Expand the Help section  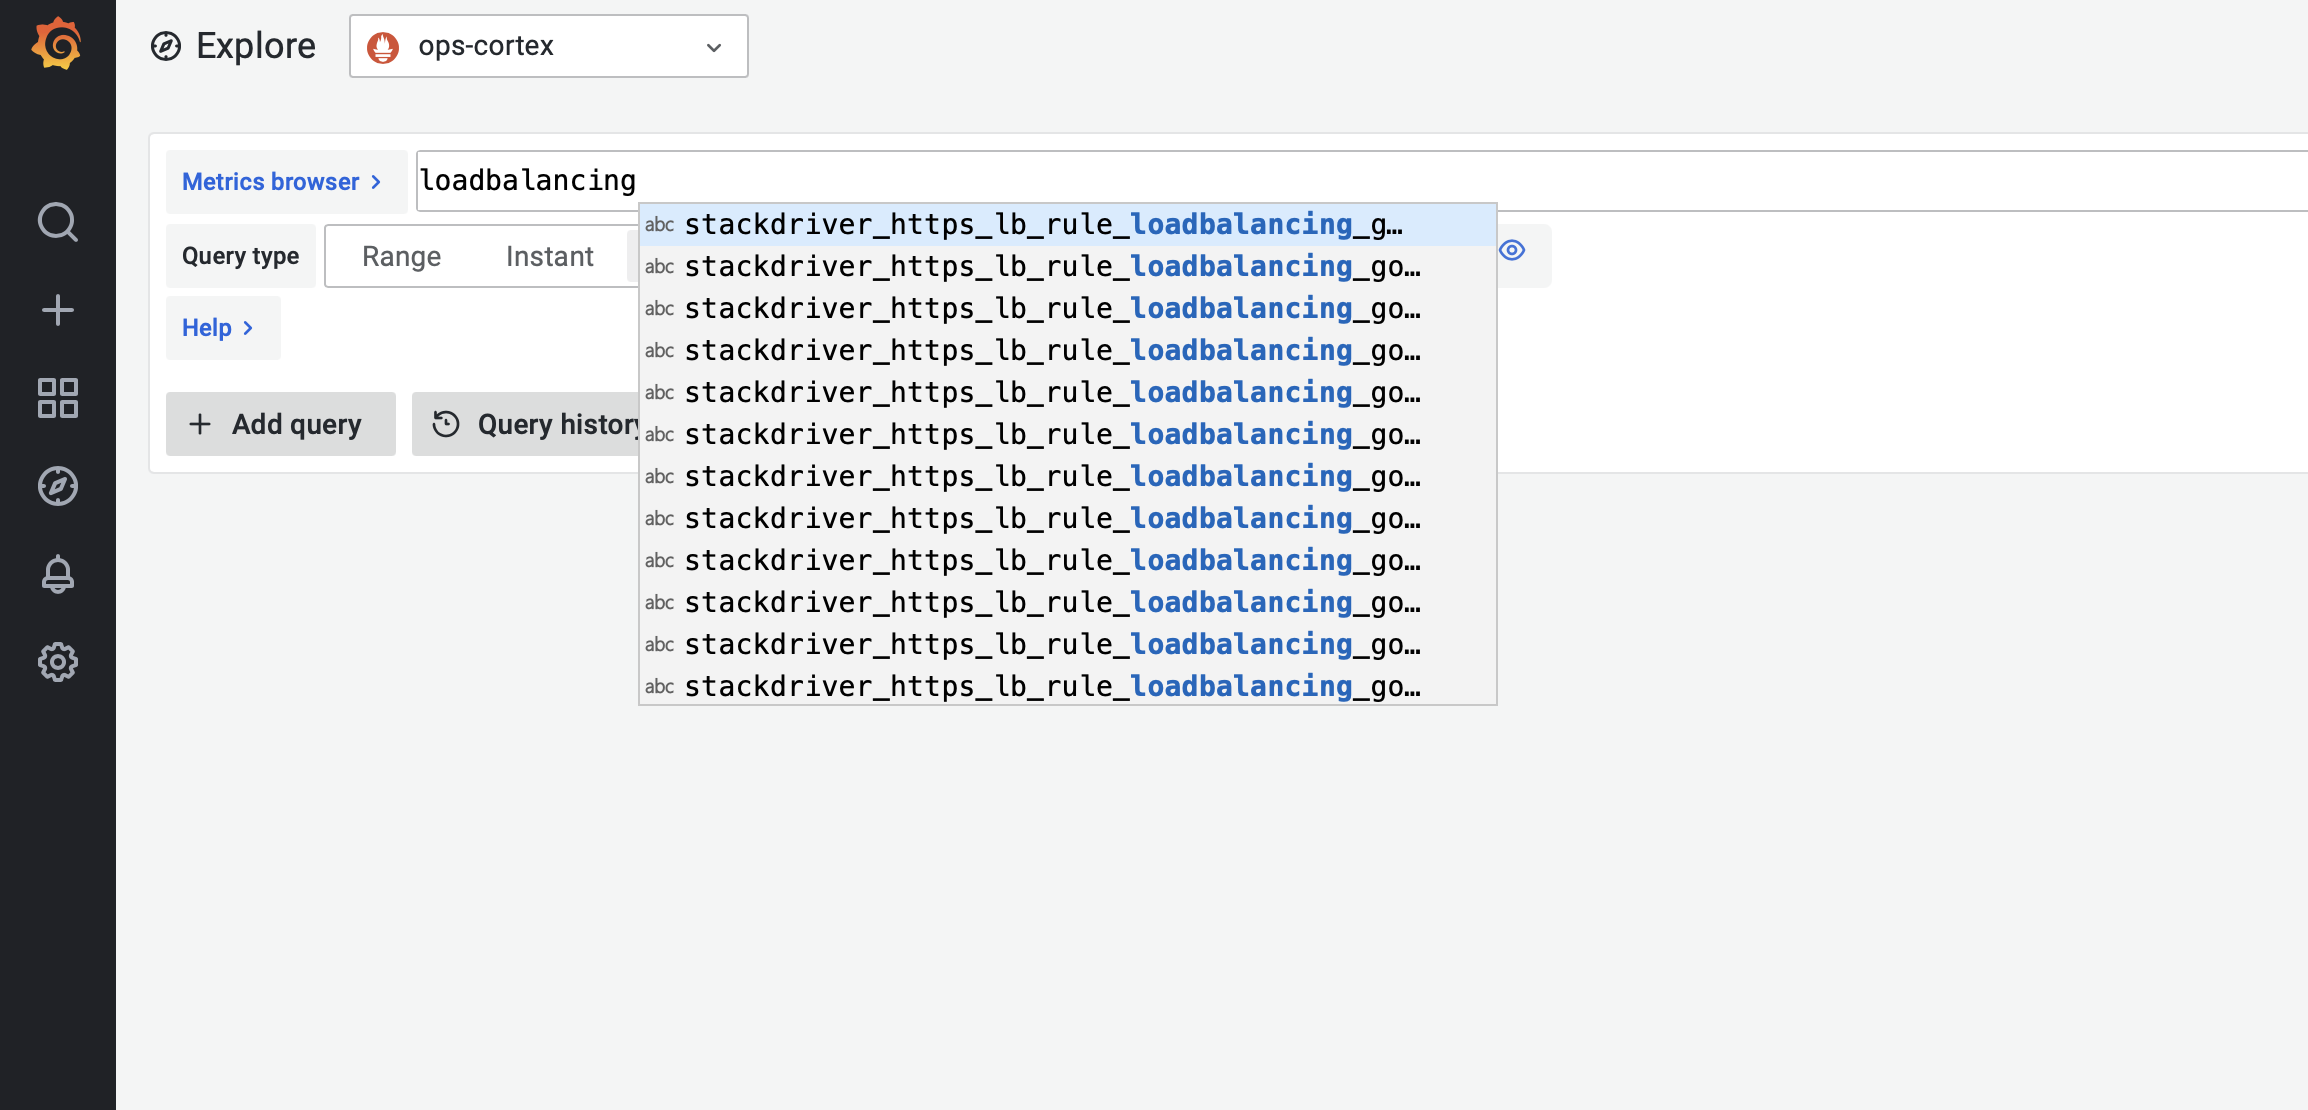point(223,328)
